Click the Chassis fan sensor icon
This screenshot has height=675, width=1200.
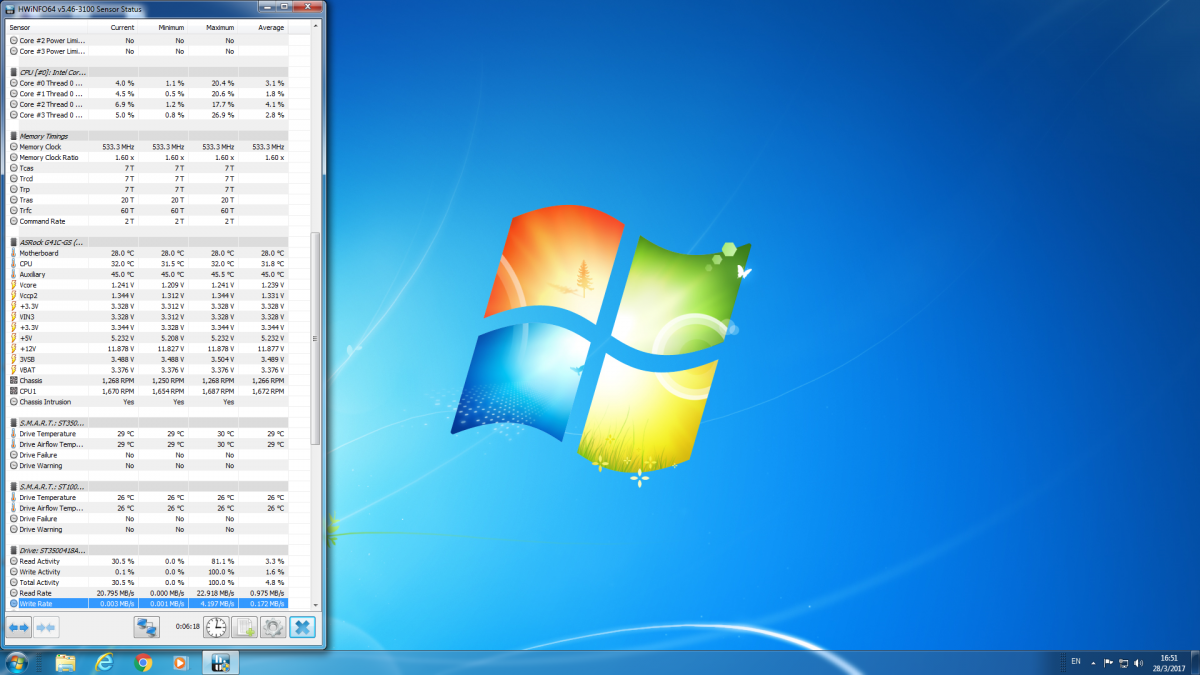(x=14, y=380)
